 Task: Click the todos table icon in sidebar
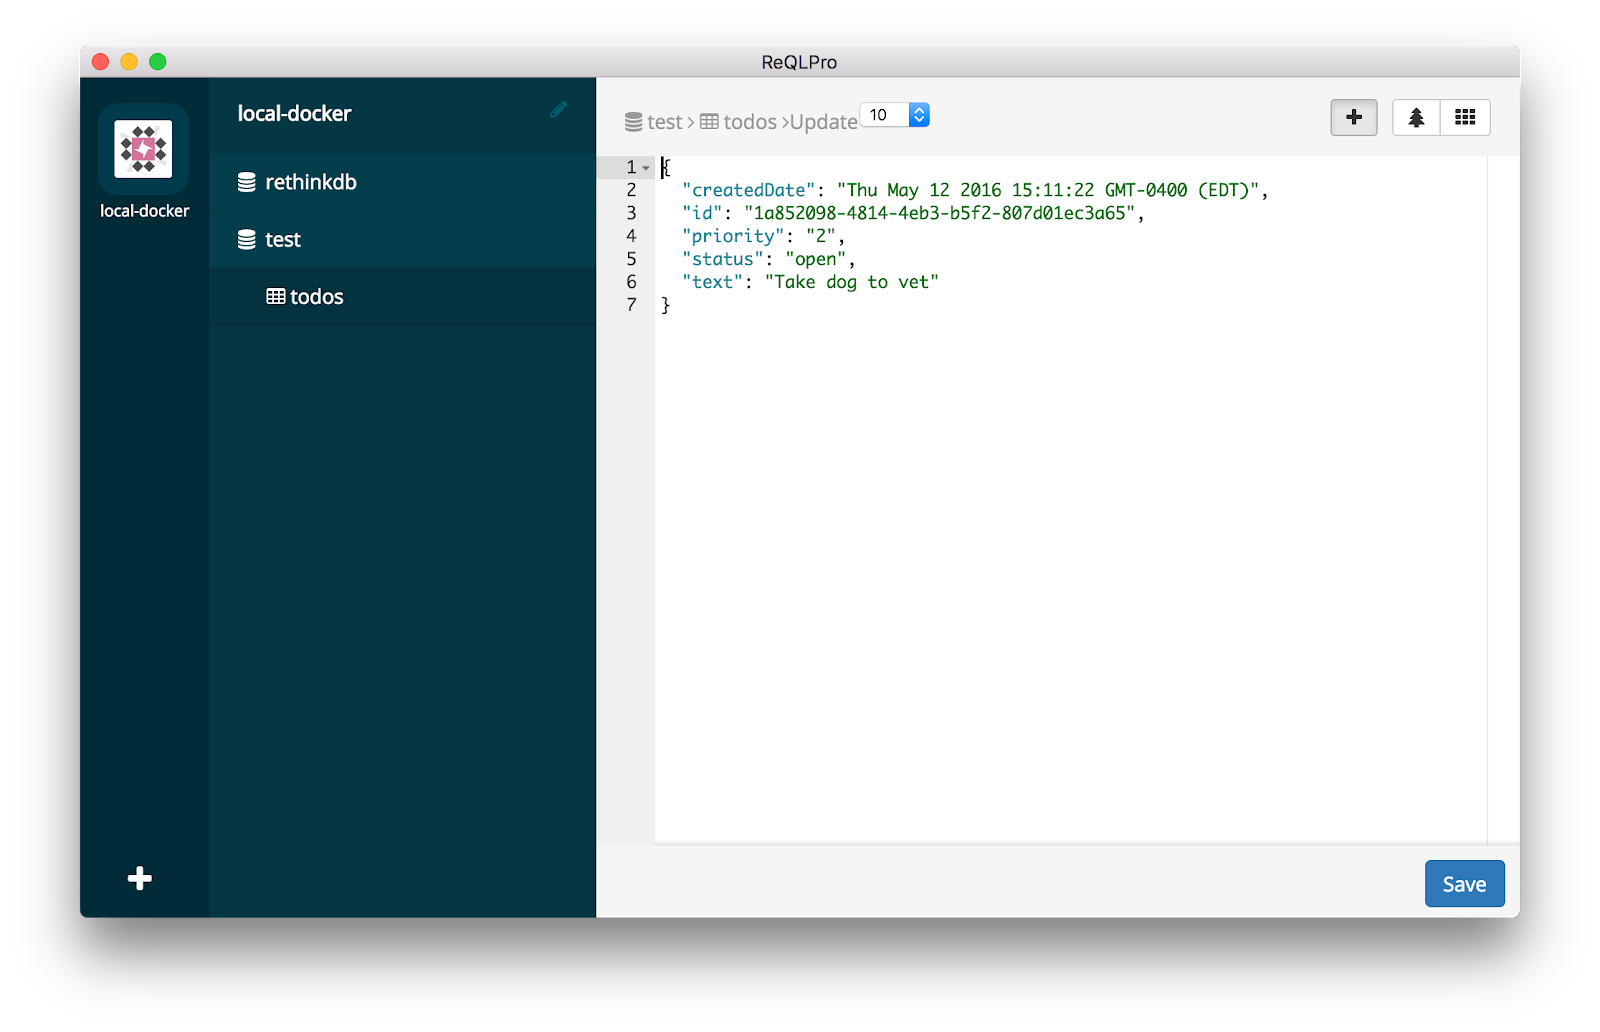point(276,297)
